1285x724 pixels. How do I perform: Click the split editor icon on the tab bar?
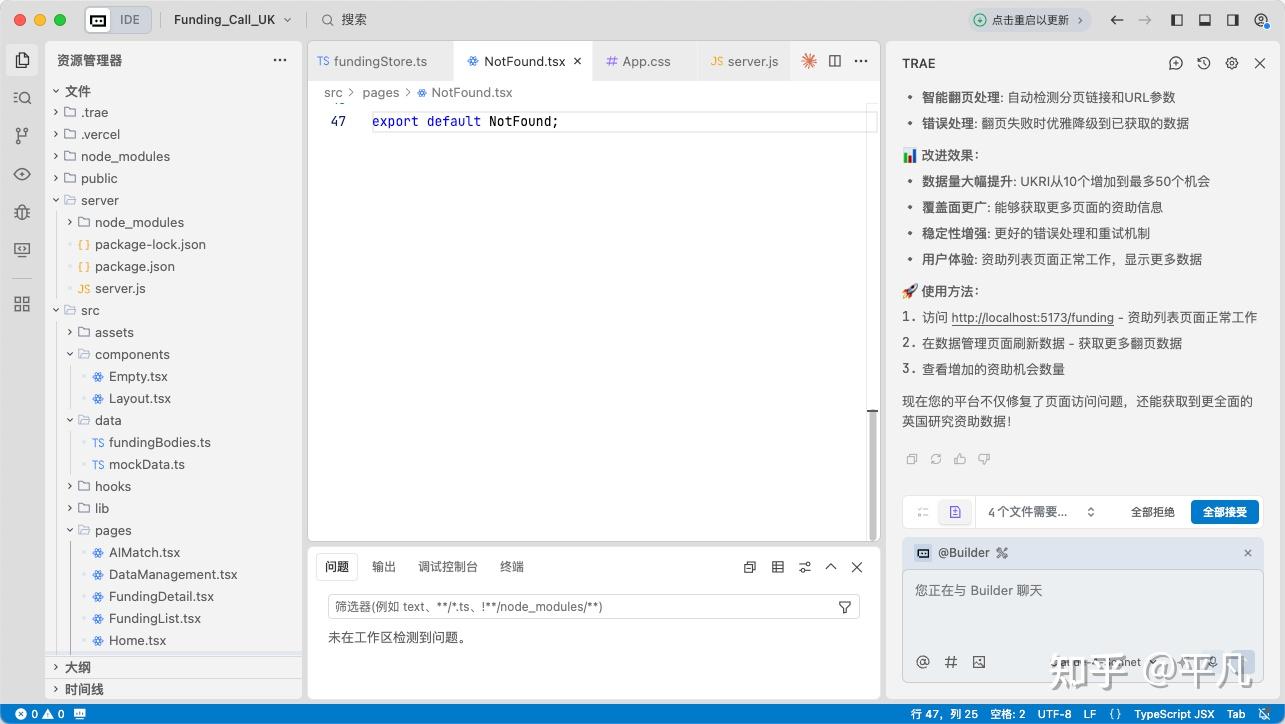click(835, 61)
